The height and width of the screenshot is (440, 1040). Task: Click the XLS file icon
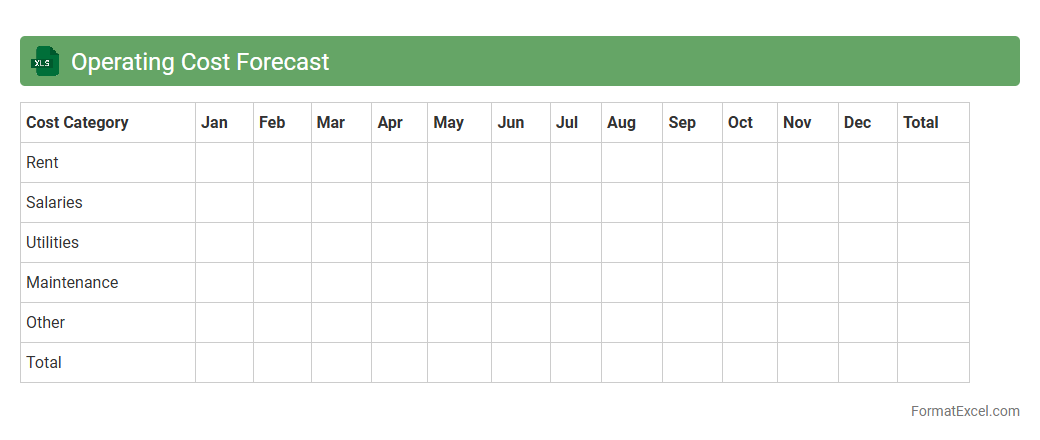tap(45, 61)
